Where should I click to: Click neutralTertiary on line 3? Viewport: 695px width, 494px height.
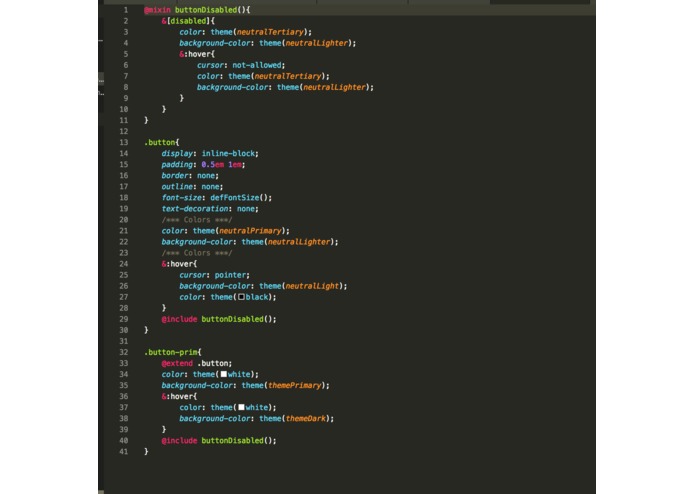[x=270, y=32]
